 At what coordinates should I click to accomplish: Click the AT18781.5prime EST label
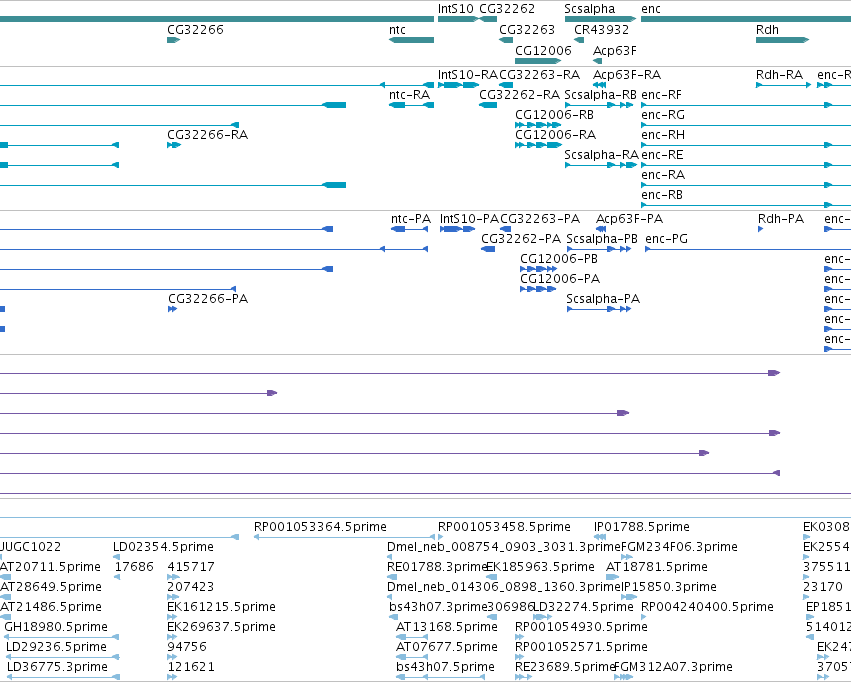[657, 567]
